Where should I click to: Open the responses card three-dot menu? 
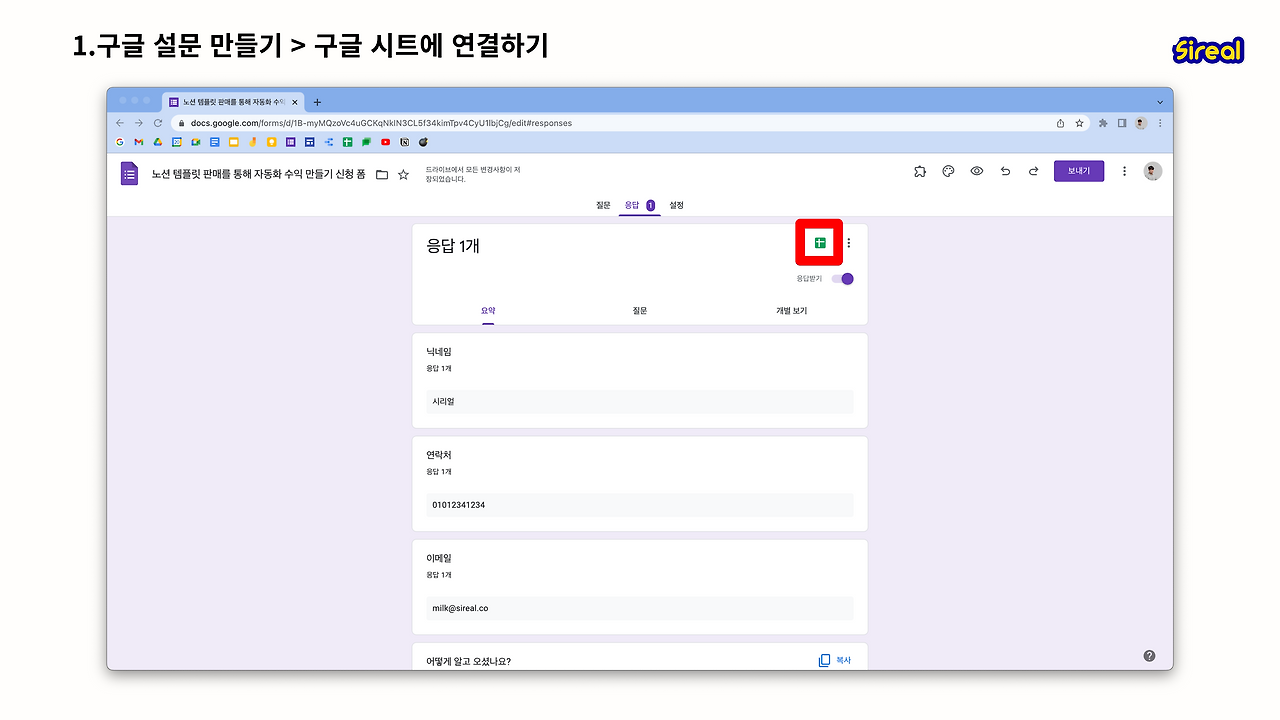point(849,243)
